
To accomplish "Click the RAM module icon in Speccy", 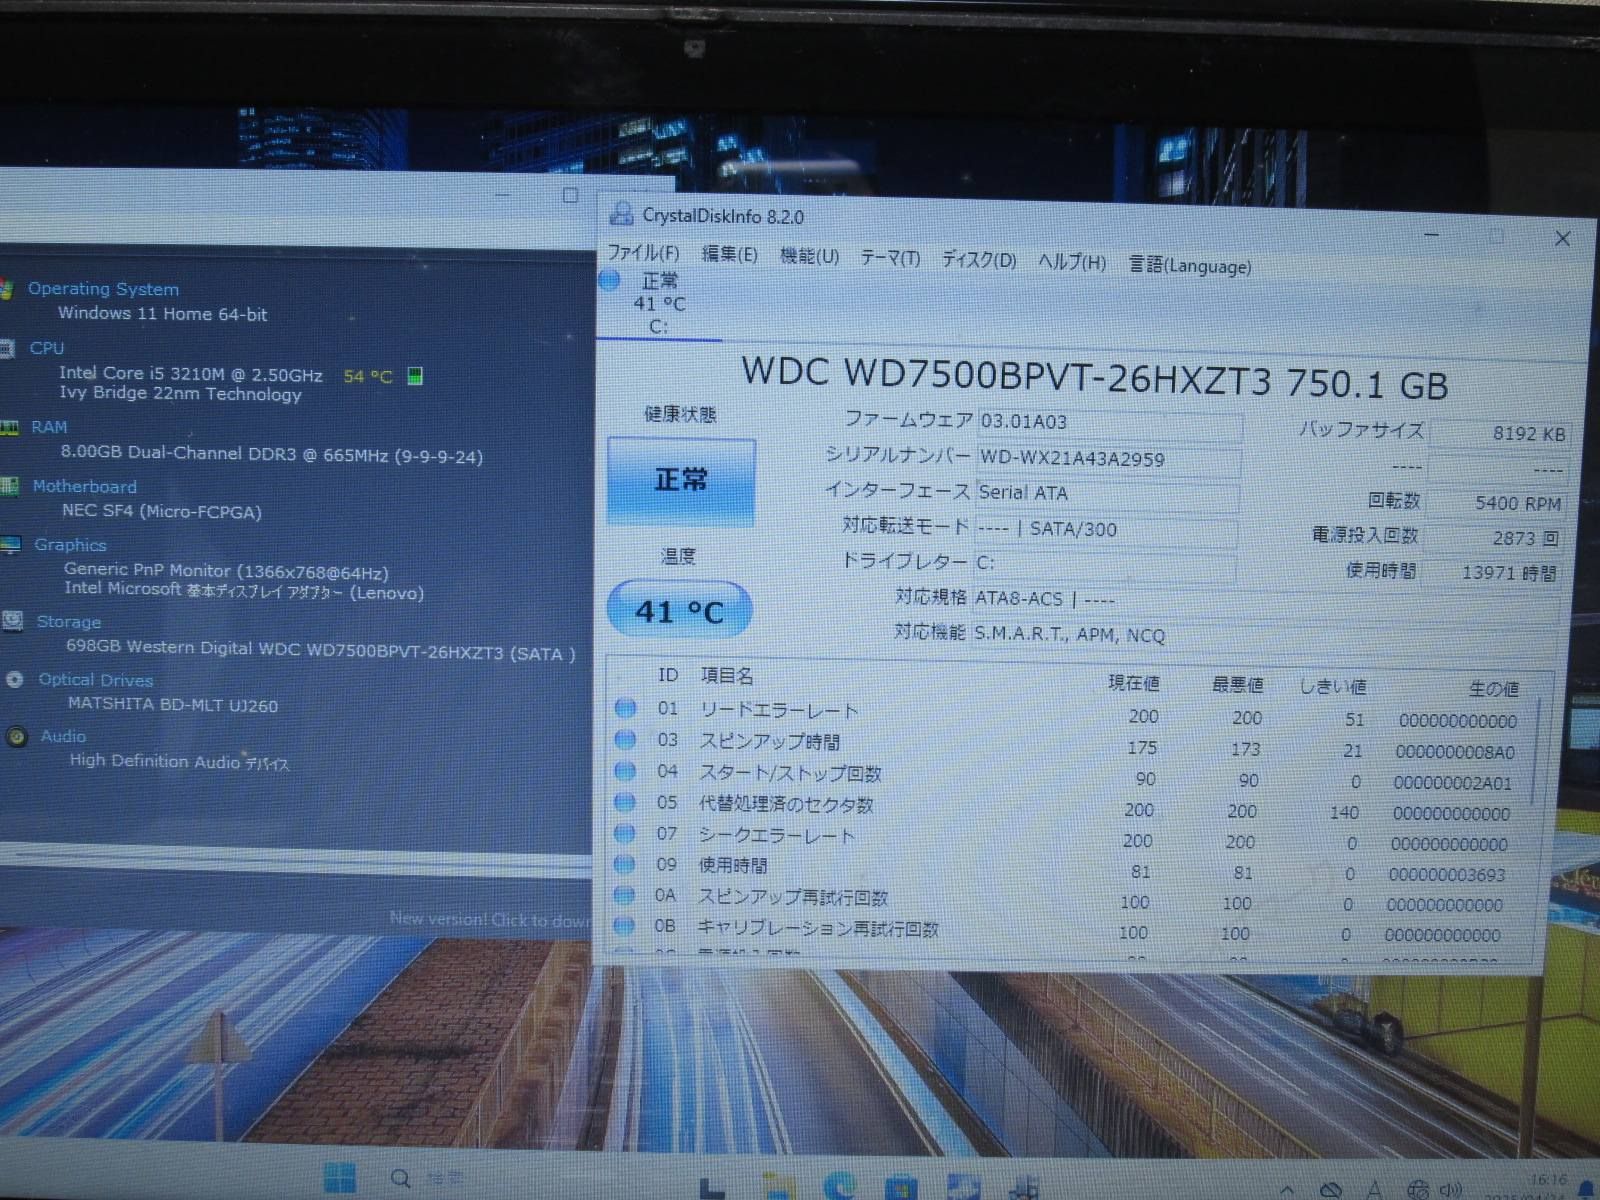I will click(9, 427).
